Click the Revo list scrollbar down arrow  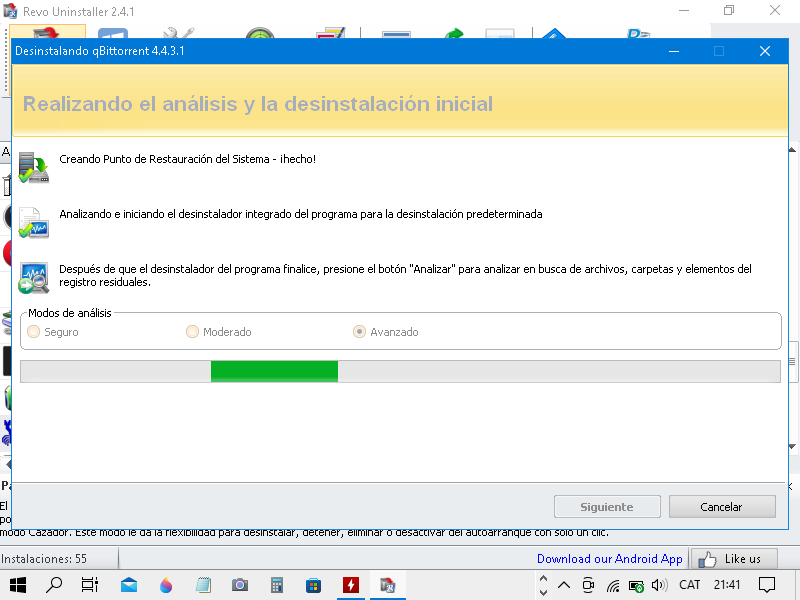[x=792, y=446]
